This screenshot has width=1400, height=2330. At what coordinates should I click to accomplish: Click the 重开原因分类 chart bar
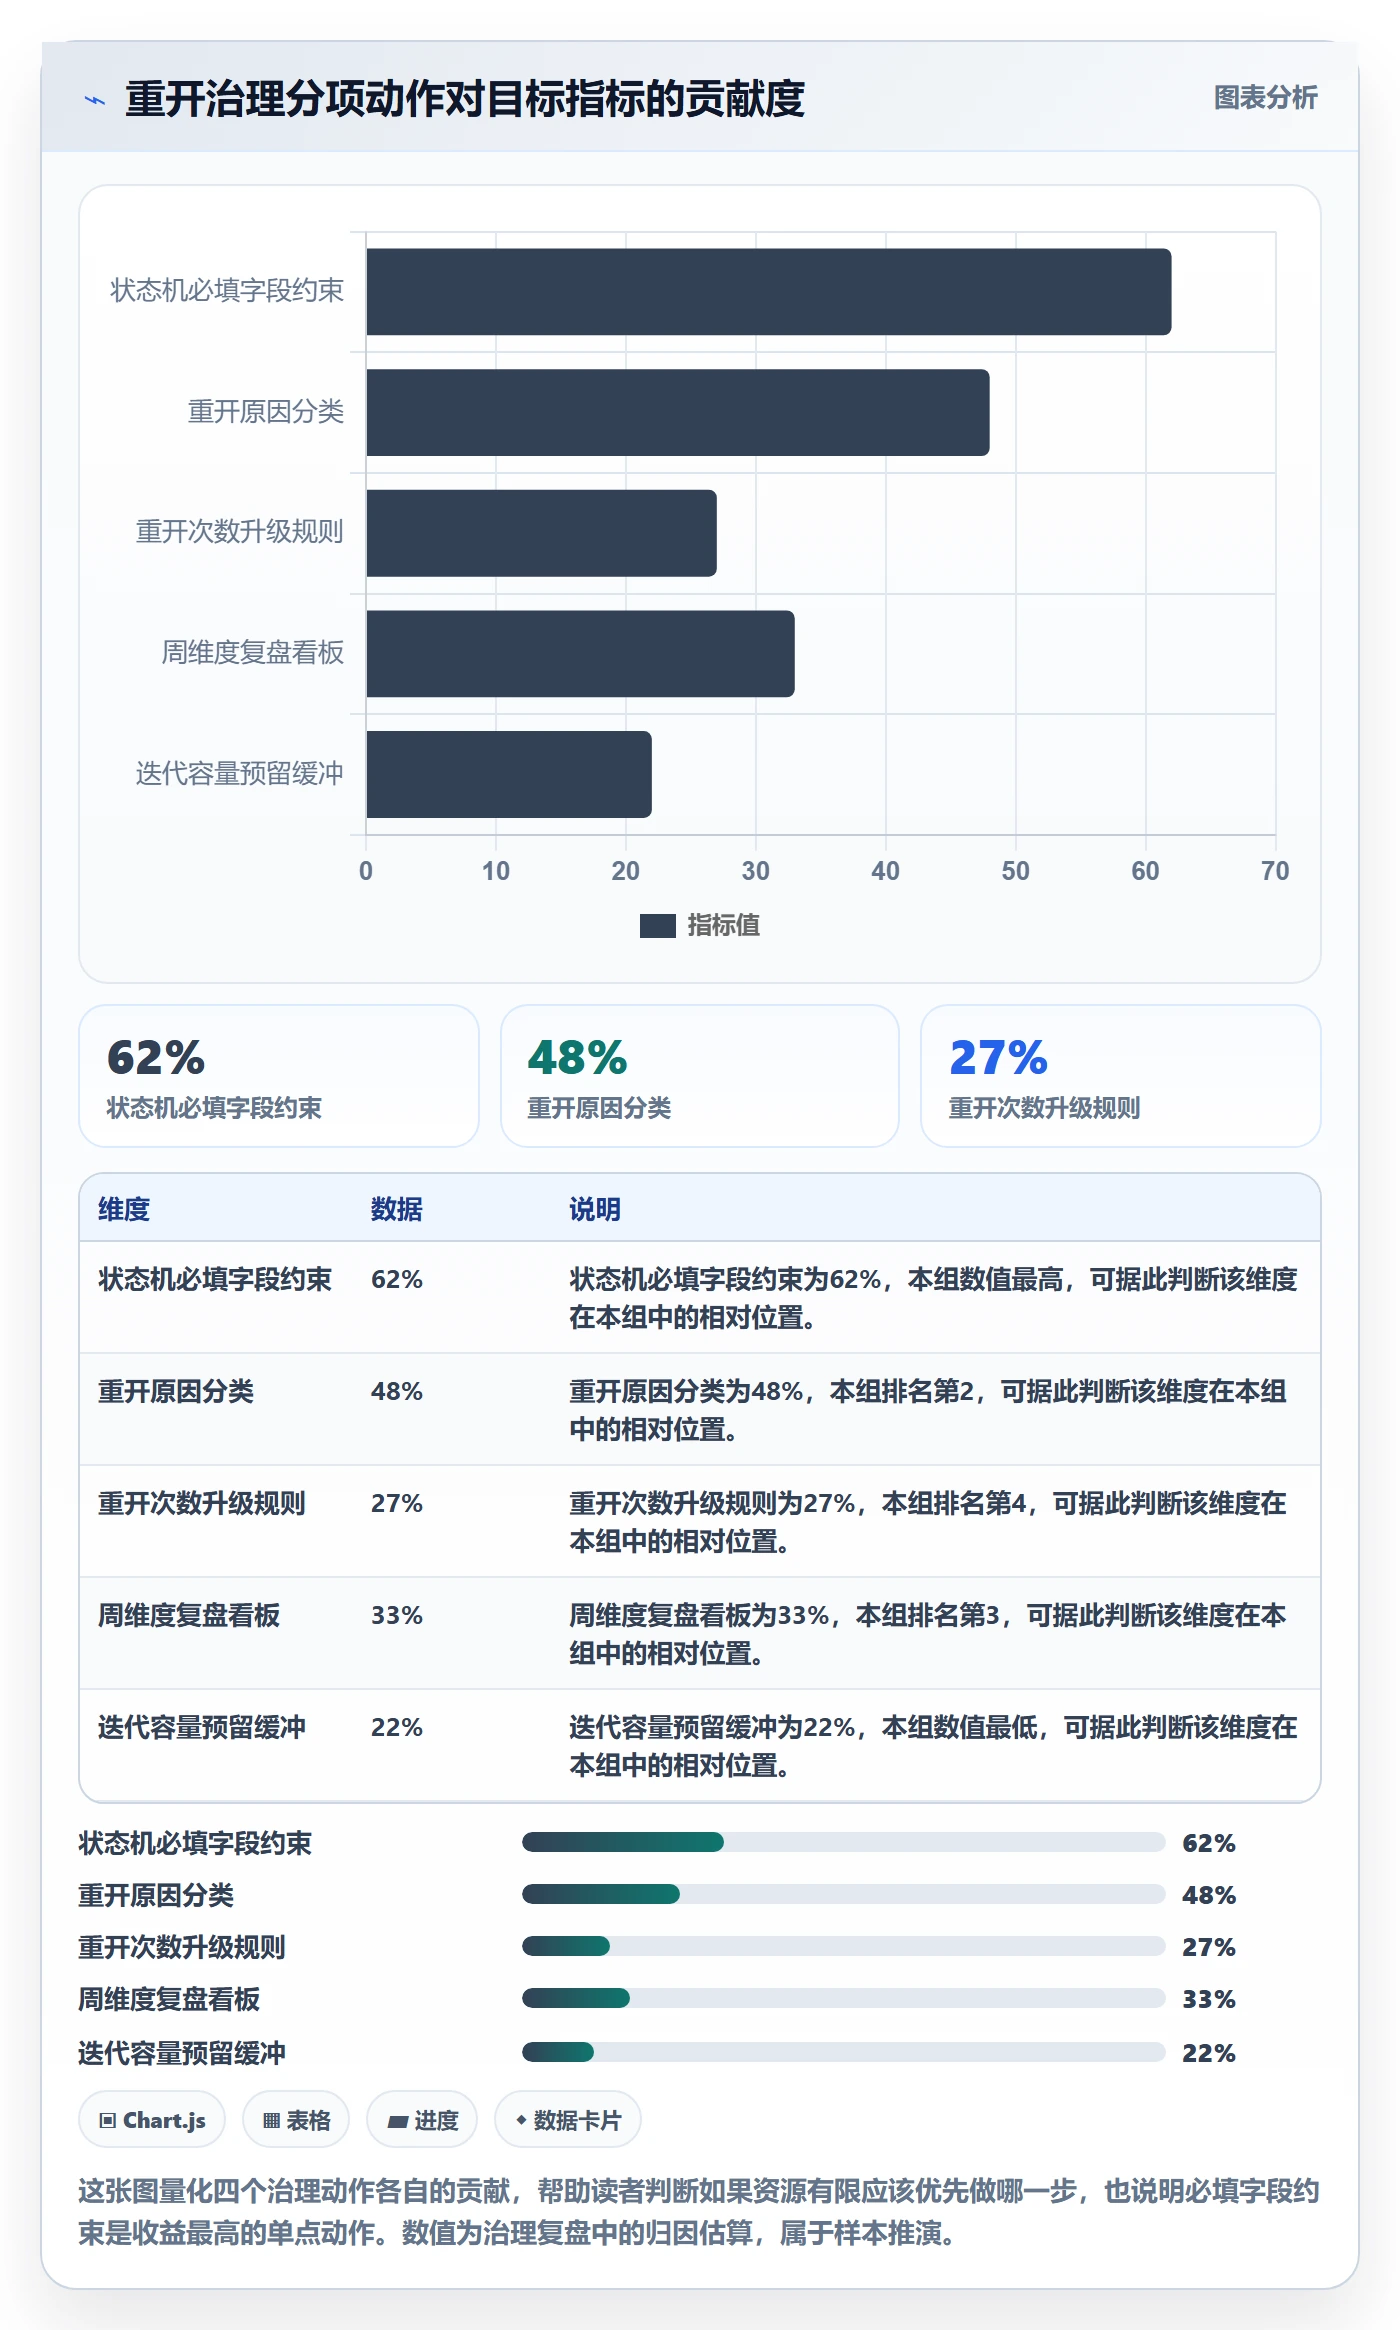click(x=677, y=412)
